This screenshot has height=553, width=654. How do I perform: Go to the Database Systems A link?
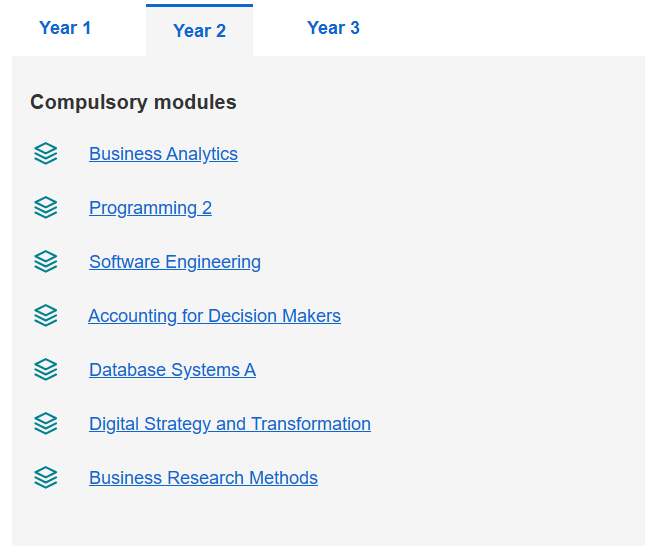pyautogui.click(x=172, y=370)
